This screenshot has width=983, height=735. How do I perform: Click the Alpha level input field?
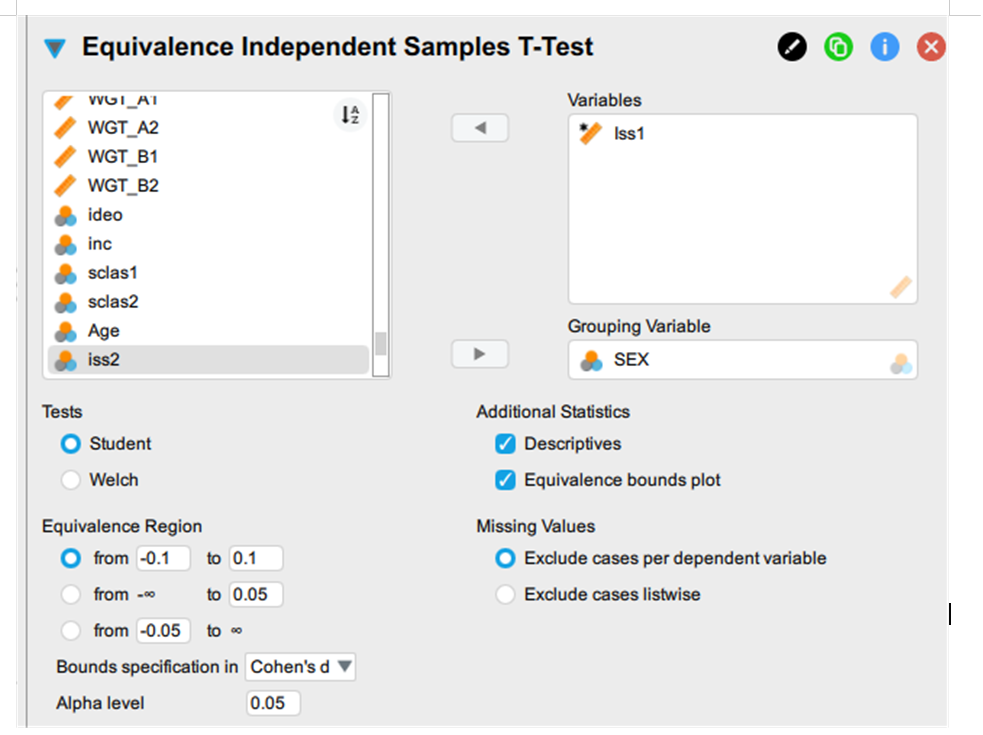[273, 703]
